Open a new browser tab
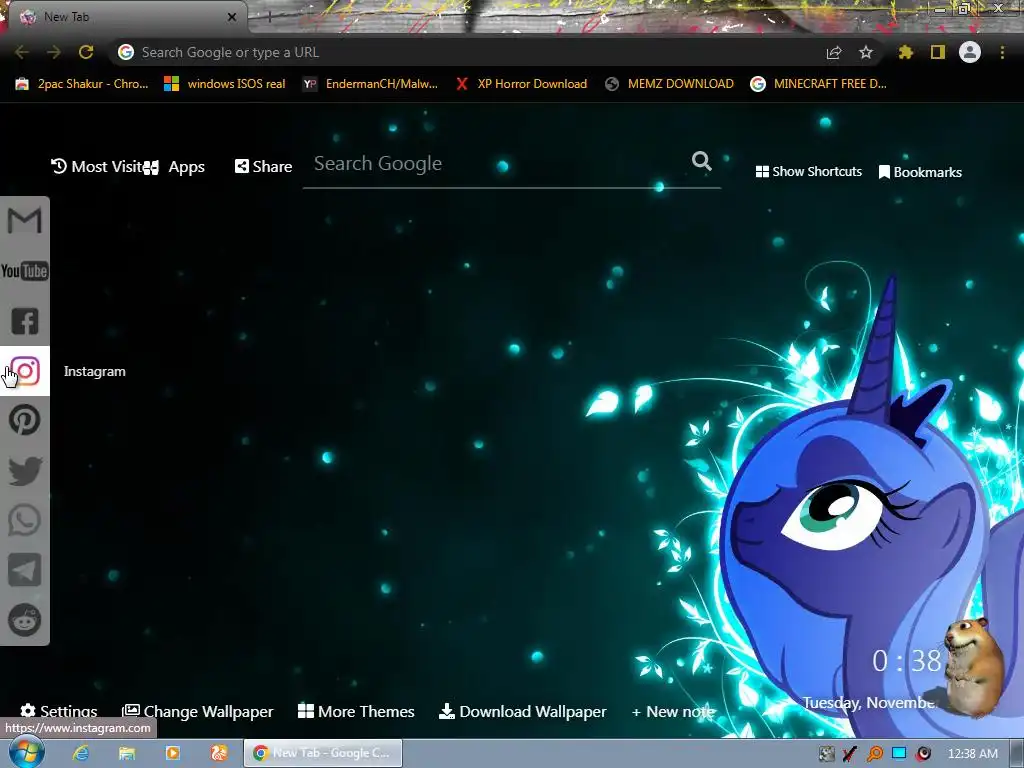The height and width of the screenshot is (768, 1024). (269, 17)
